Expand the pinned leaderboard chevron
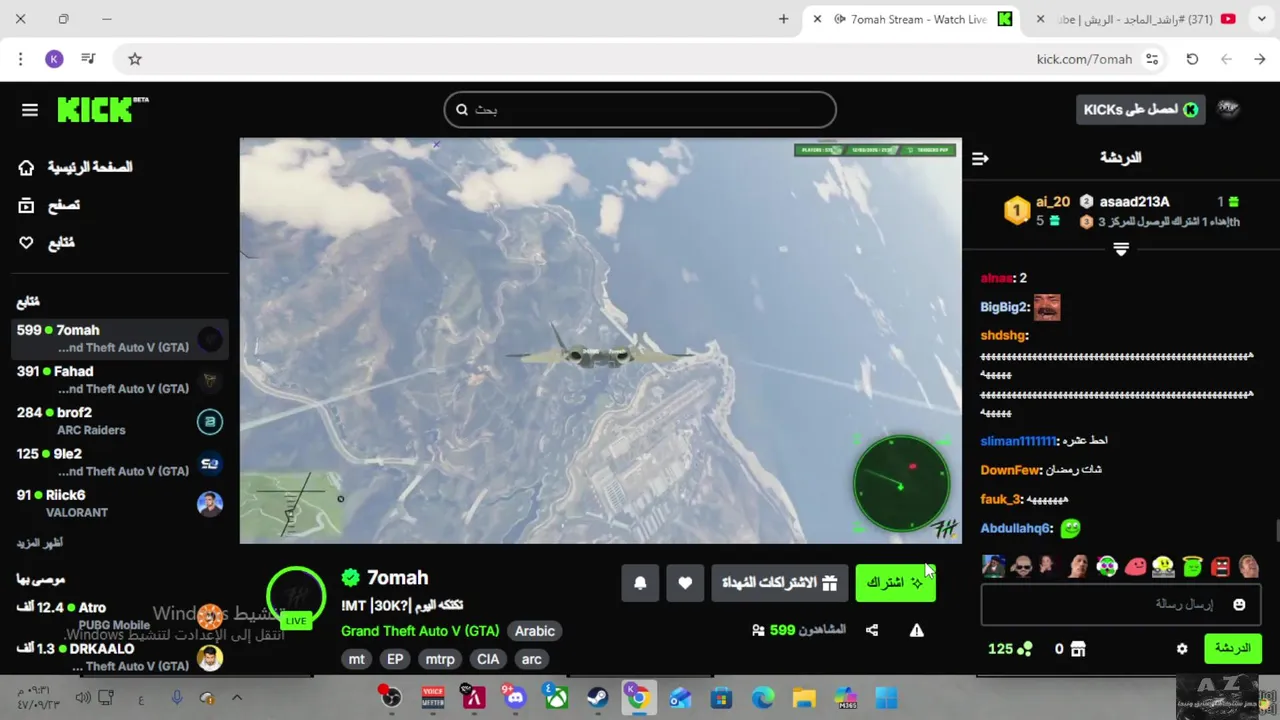Screen dimensions: 1280x720 tap(1121, 249)
